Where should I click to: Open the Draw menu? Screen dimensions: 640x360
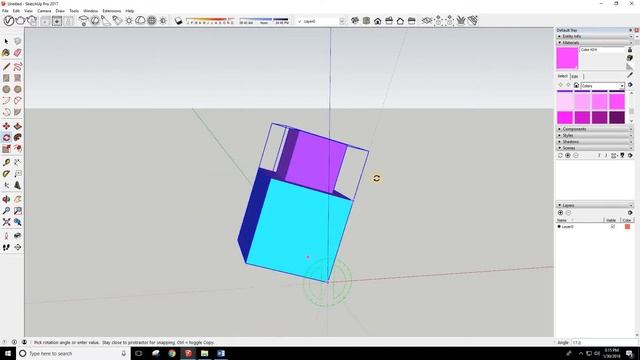click(x=60, y=11)
